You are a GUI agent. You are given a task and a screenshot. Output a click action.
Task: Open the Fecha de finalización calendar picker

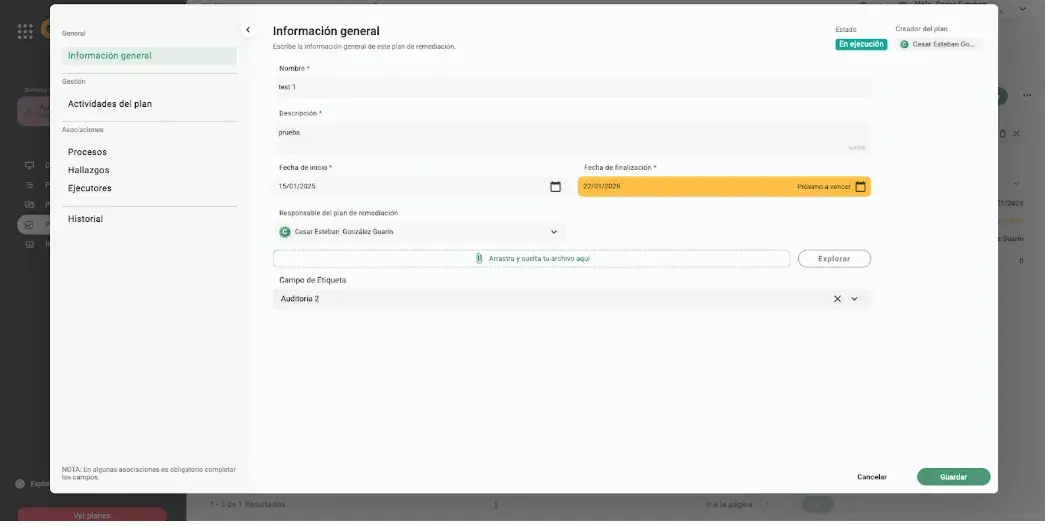pos(860,187)
